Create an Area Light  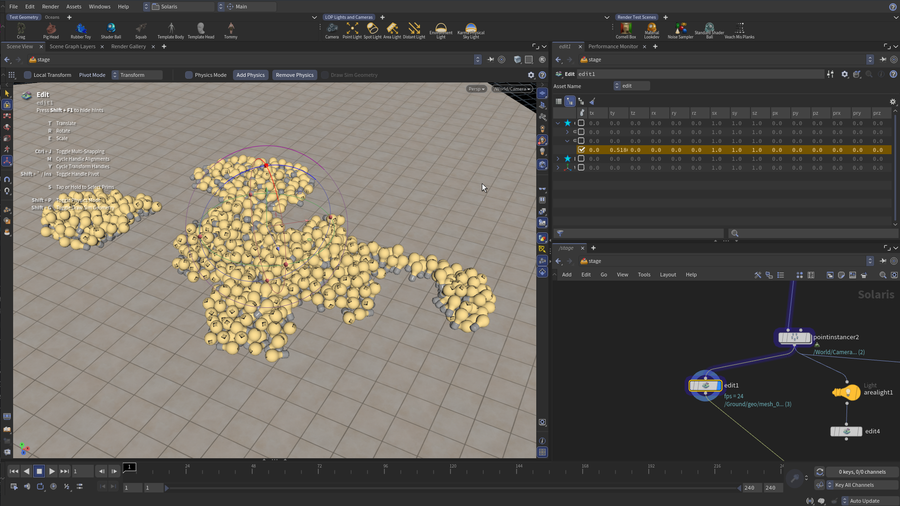pos(392,30)
